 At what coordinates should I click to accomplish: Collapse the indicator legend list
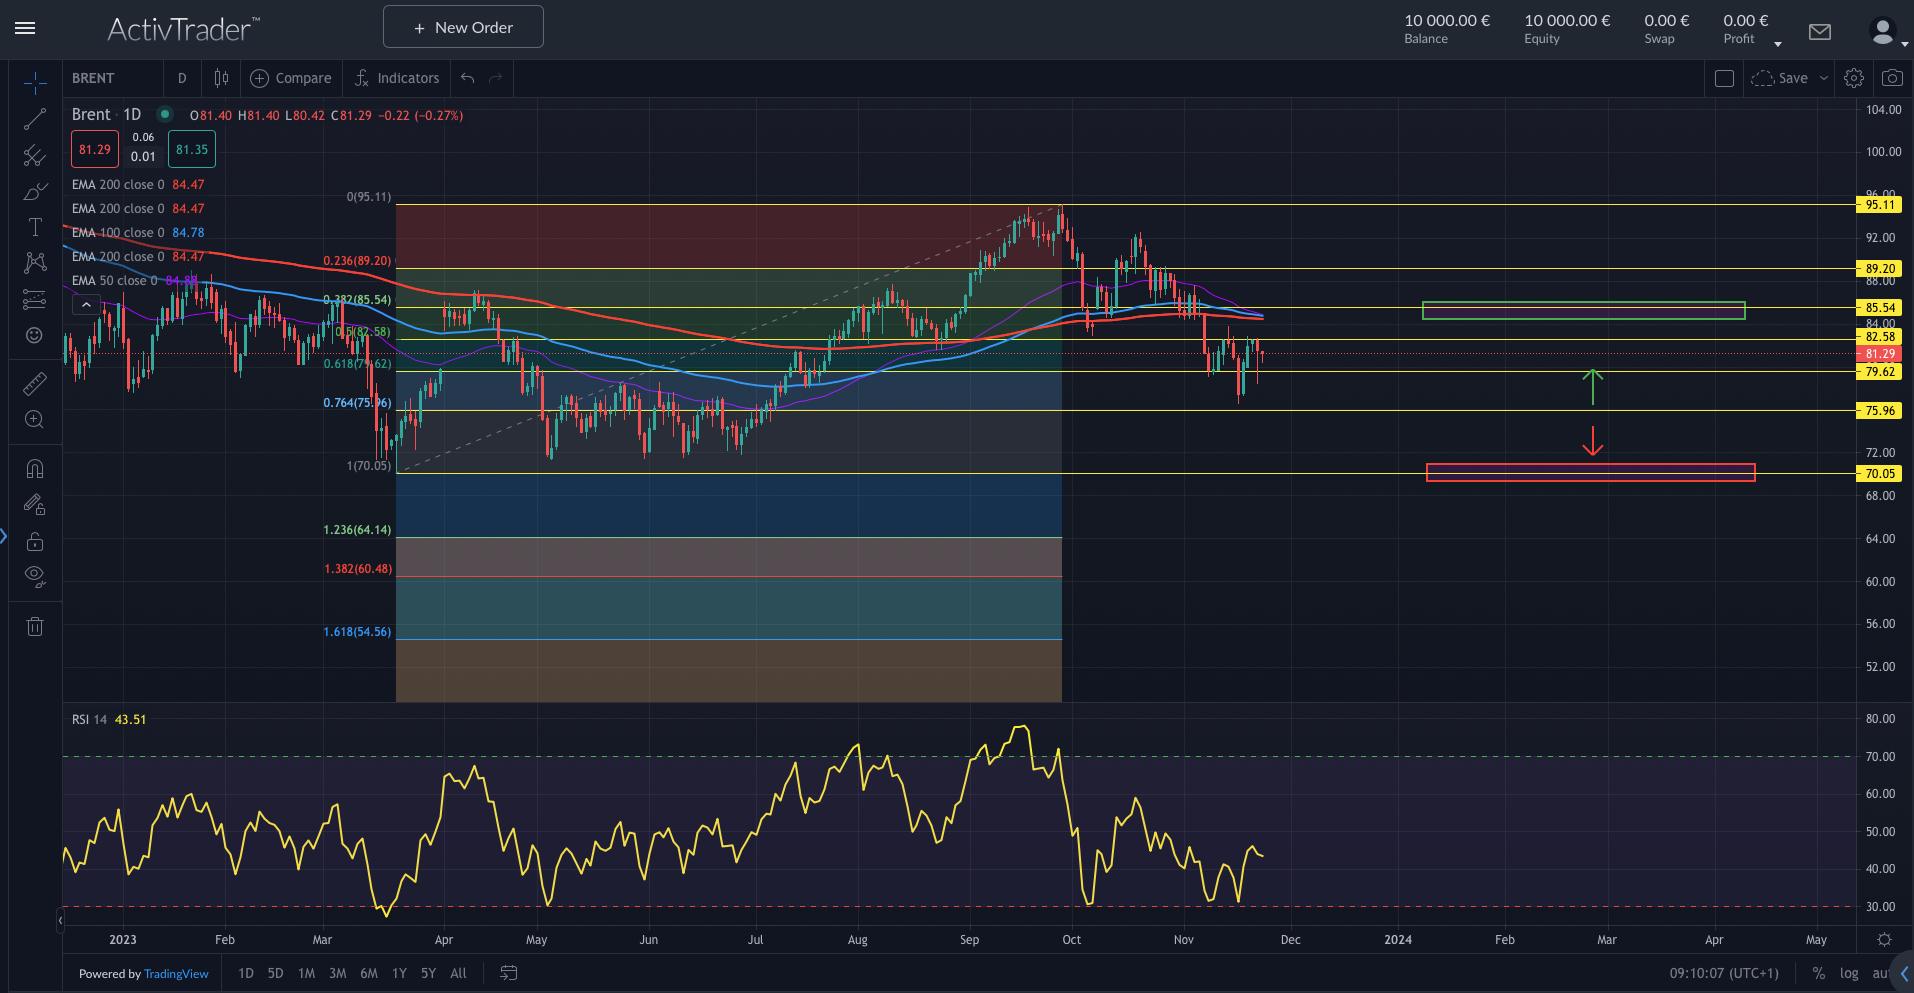click(x=86, y=305)
